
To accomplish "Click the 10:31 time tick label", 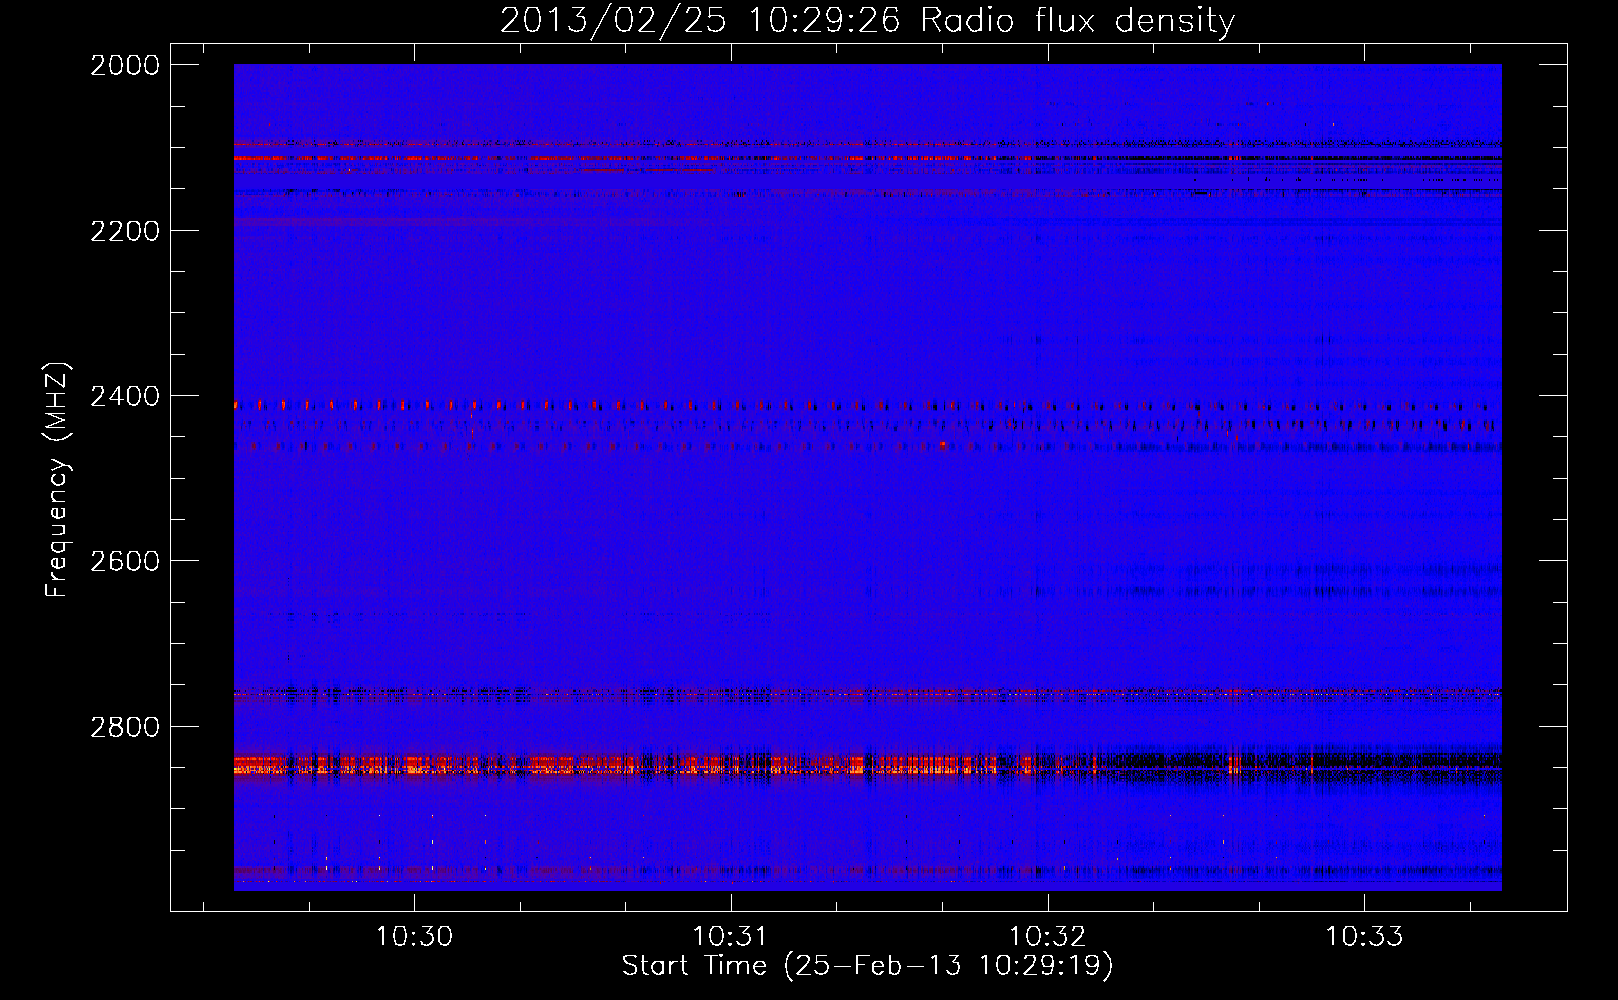I will [731, 937].
